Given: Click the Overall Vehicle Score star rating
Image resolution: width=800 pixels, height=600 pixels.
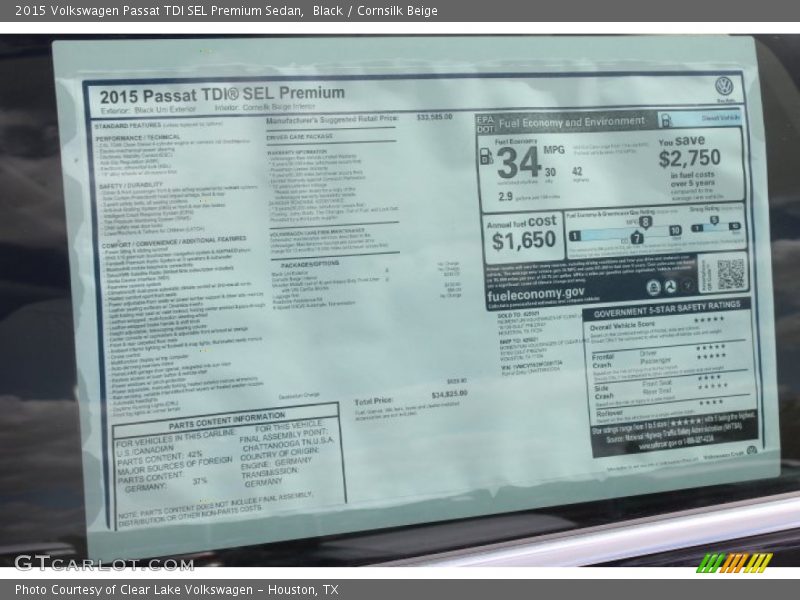Looking at the screenshot, I should click(709, 319).
